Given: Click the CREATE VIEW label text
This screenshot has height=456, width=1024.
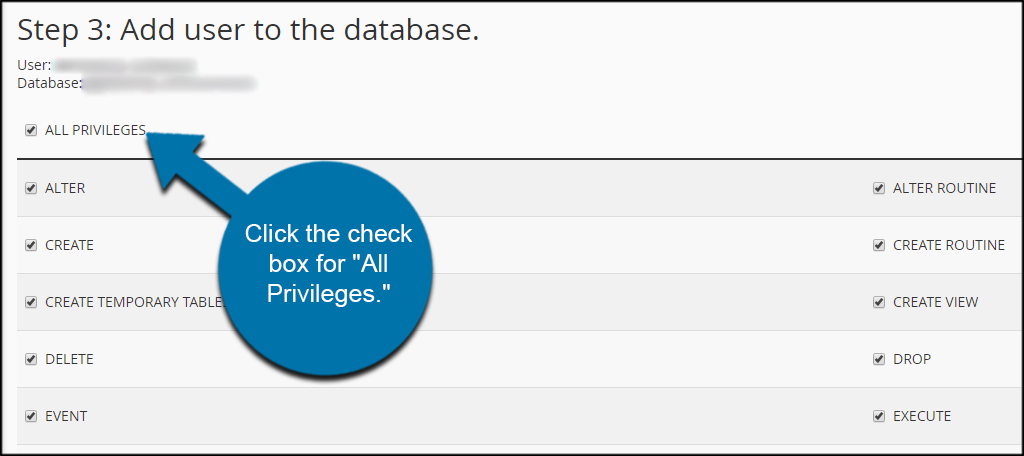Looking at the screenshot, I should pyautogui.click(x=935, y=302).
